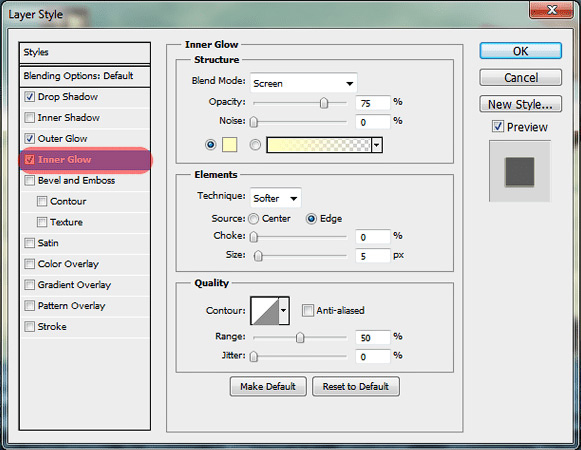Turn on the Pattern Overlay checkbox
Image resolution: width=581 pixels, height=450 pixels.
(29, 306)
